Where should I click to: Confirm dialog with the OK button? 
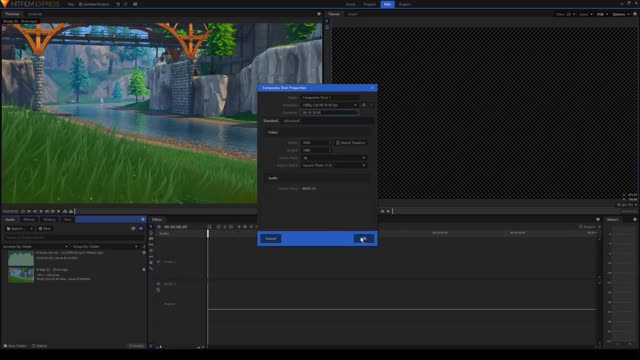(364, 239)
